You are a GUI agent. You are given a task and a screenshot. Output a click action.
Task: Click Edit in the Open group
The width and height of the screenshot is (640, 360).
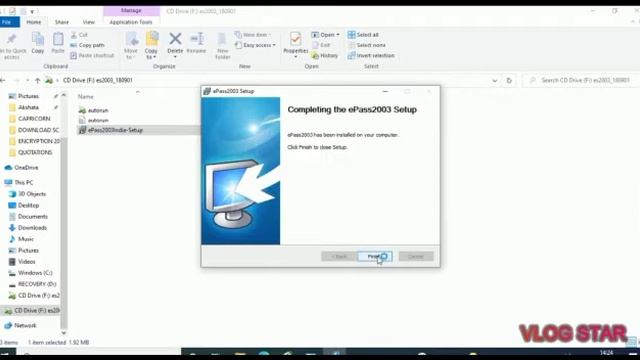tap(321, 45)
